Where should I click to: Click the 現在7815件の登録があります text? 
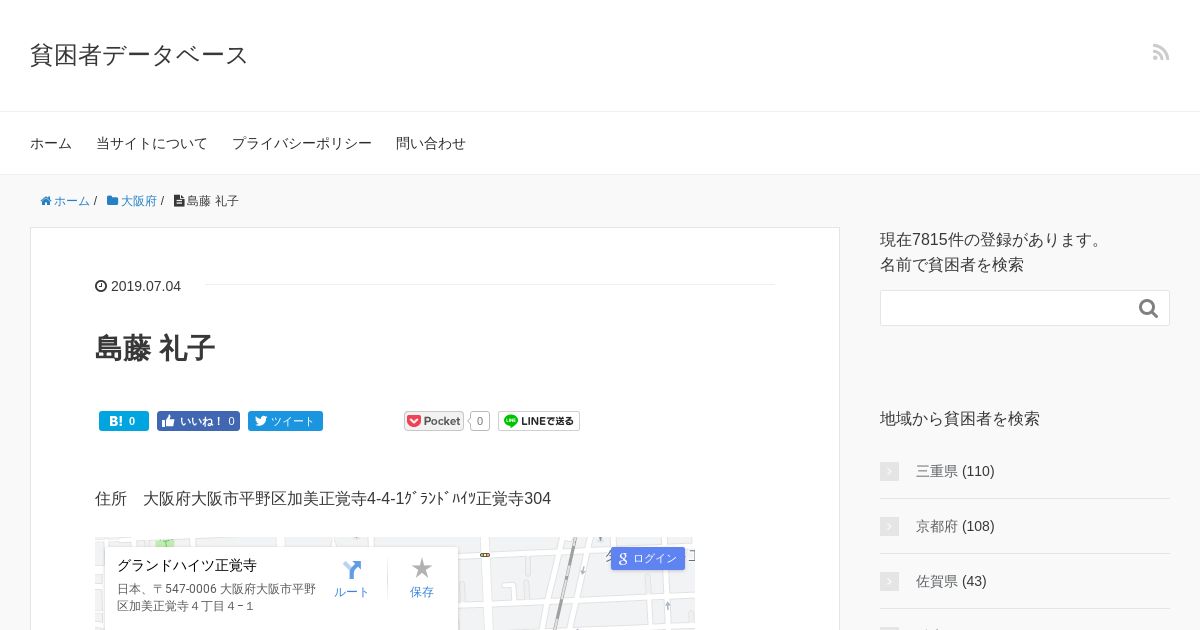click(x=991, y=240)
